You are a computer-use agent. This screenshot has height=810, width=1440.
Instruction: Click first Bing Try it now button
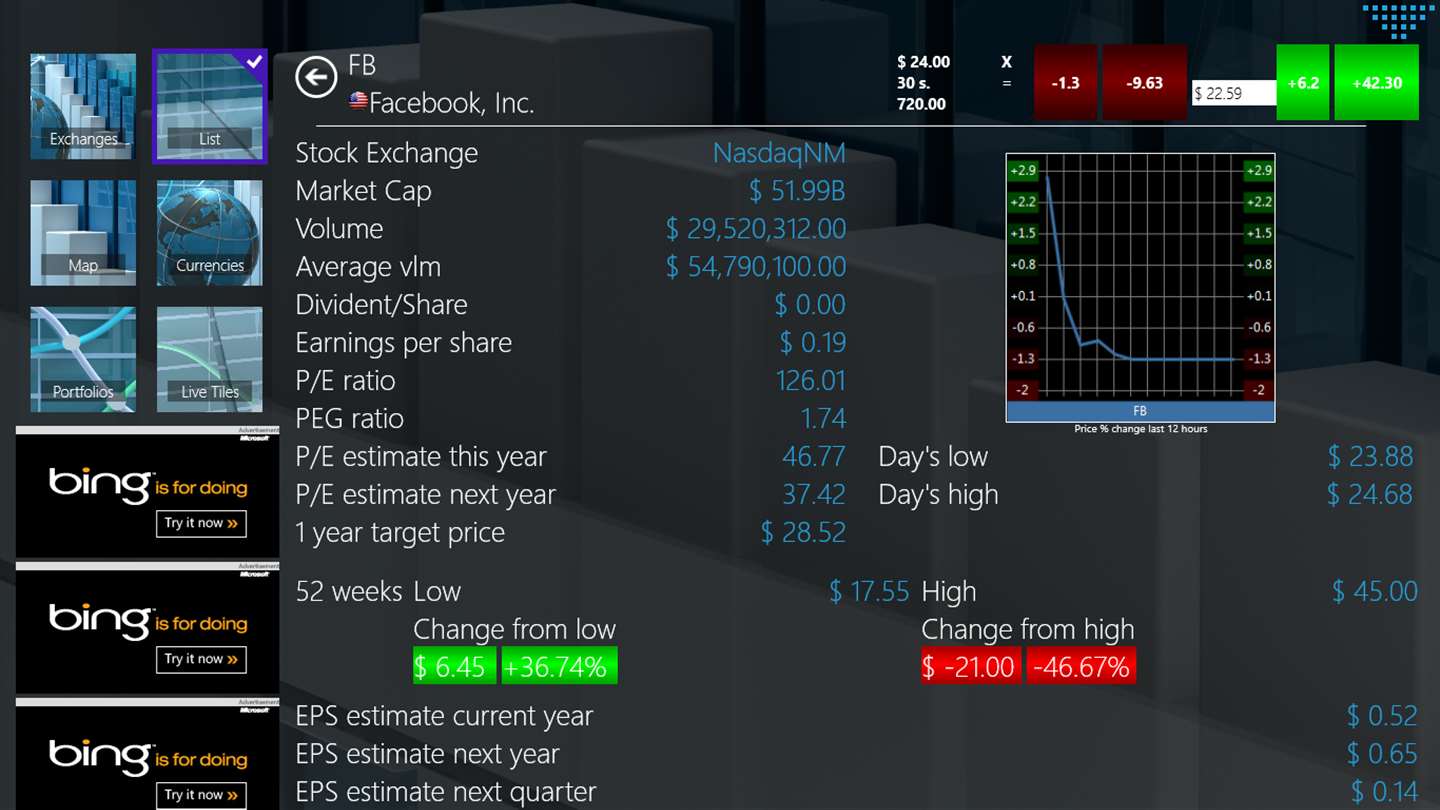200,523
